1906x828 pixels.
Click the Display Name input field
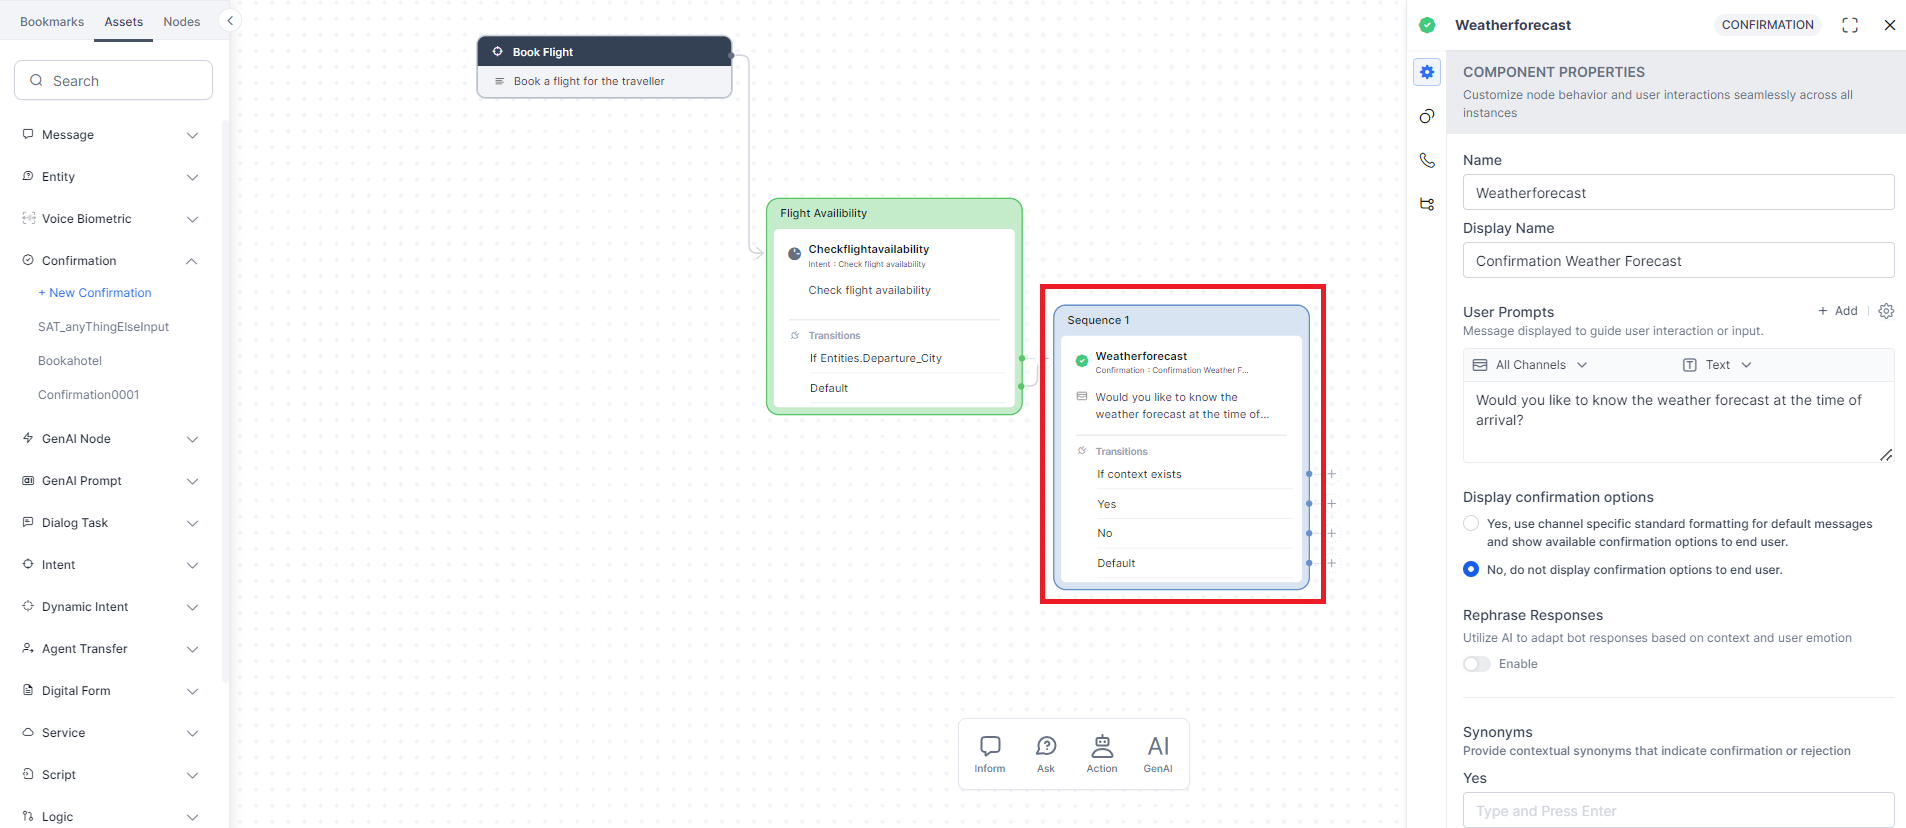(x=1678, y=261)
